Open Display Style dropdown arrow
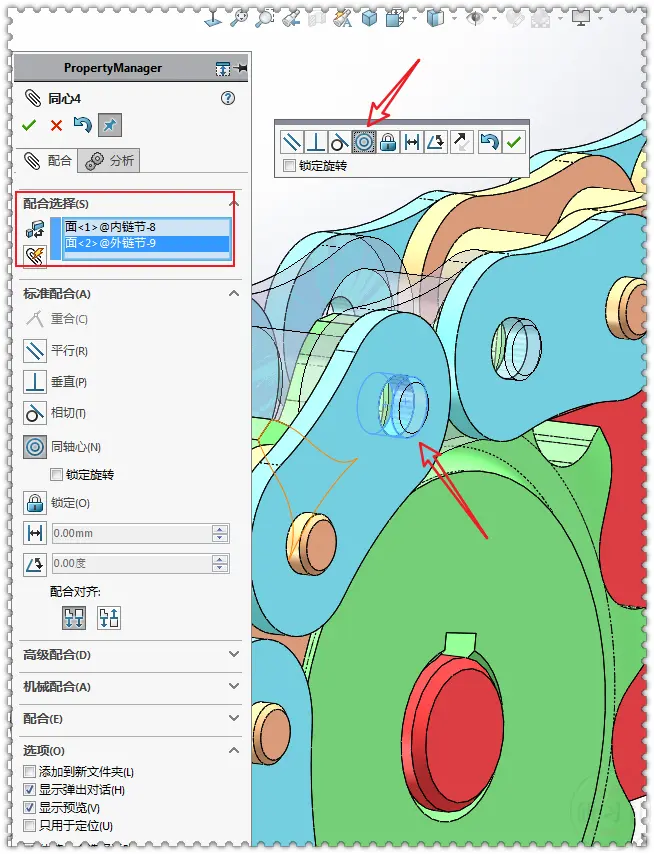Viewport: 654px width, 854px height. coord(454,19)
